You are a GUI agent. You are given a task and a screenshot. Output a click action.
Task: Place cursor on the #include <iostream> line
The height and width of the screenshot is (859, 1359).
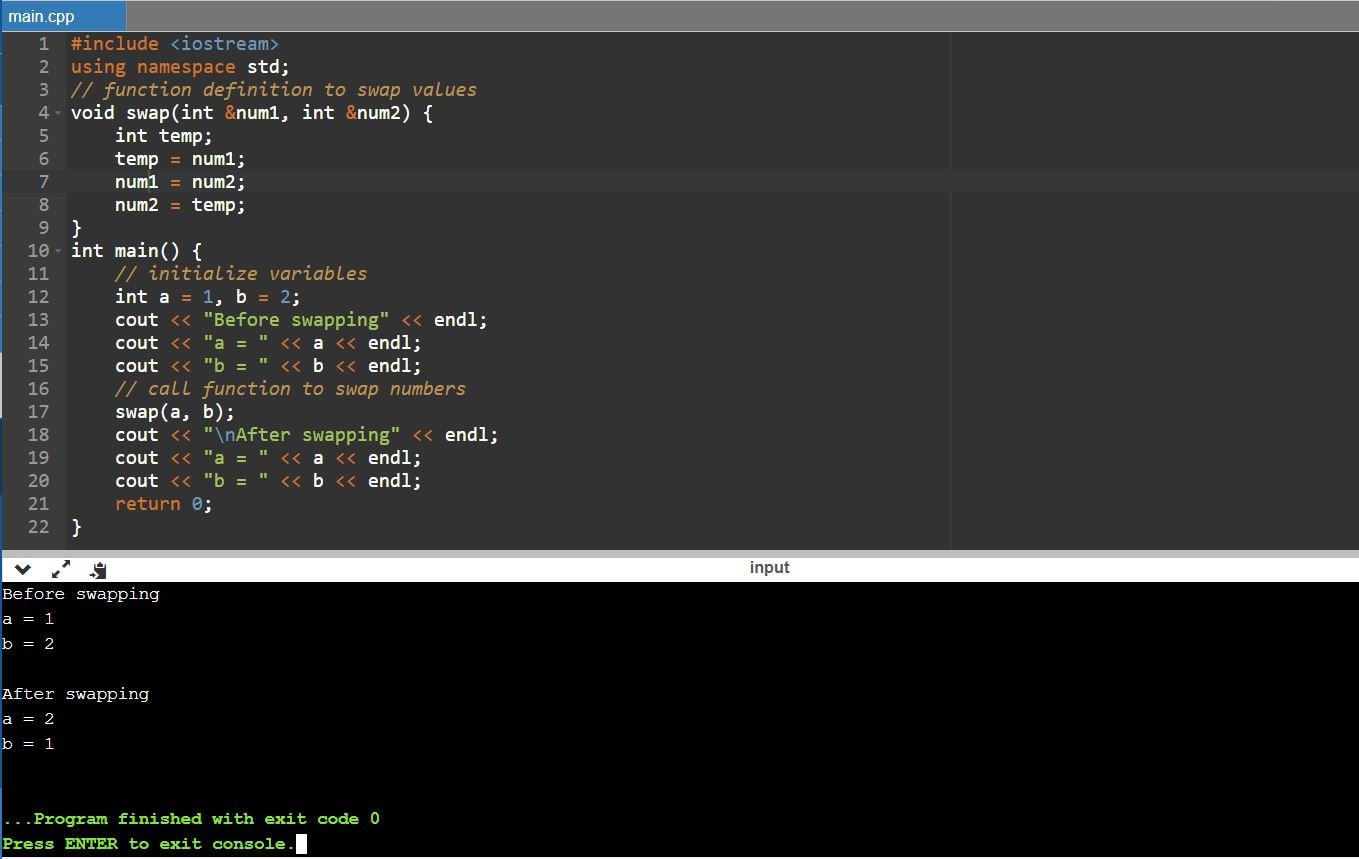coord(174,44)
